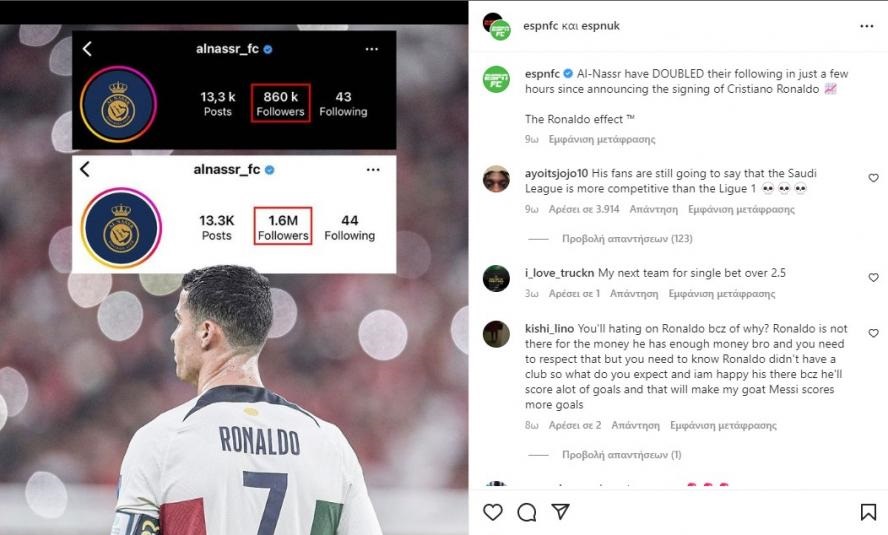Open kishi_lino's profile avatar
The width and height of the screenshot is (888, 535).
[x=496, y=334]
